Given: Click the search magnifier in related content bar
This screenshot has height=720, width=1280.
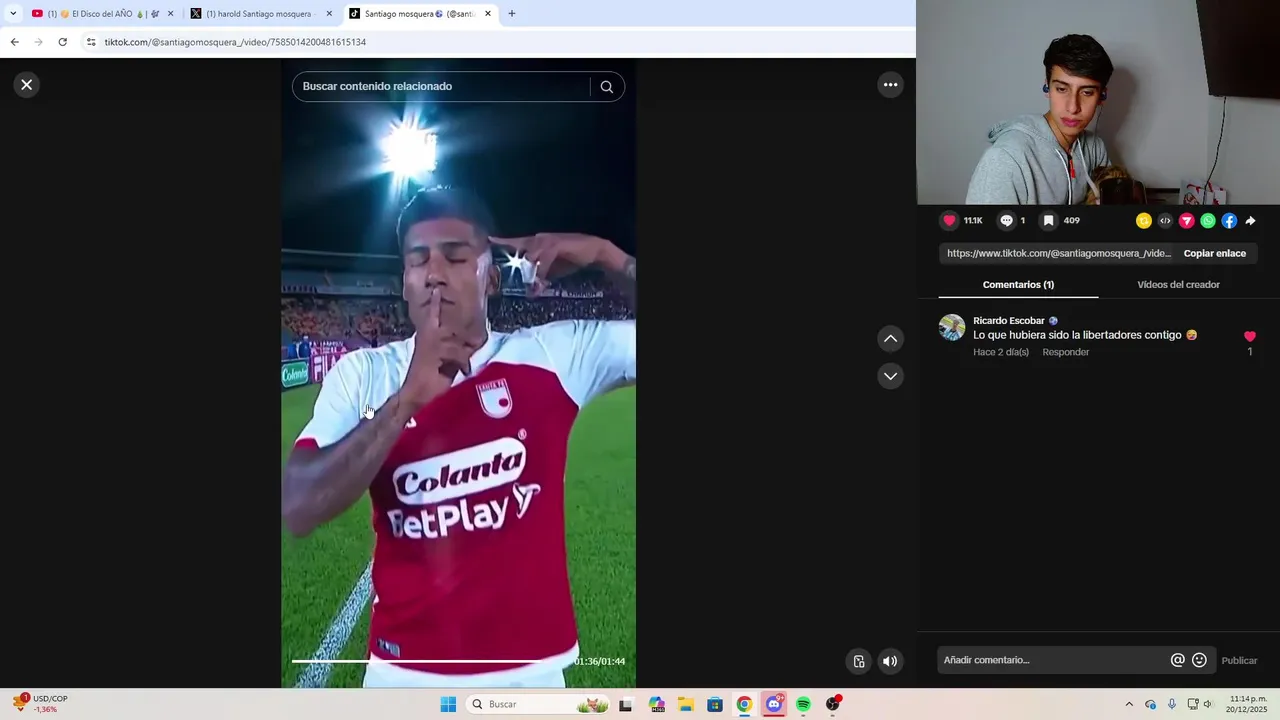Looking at the screenshot, I should [606, 86].
